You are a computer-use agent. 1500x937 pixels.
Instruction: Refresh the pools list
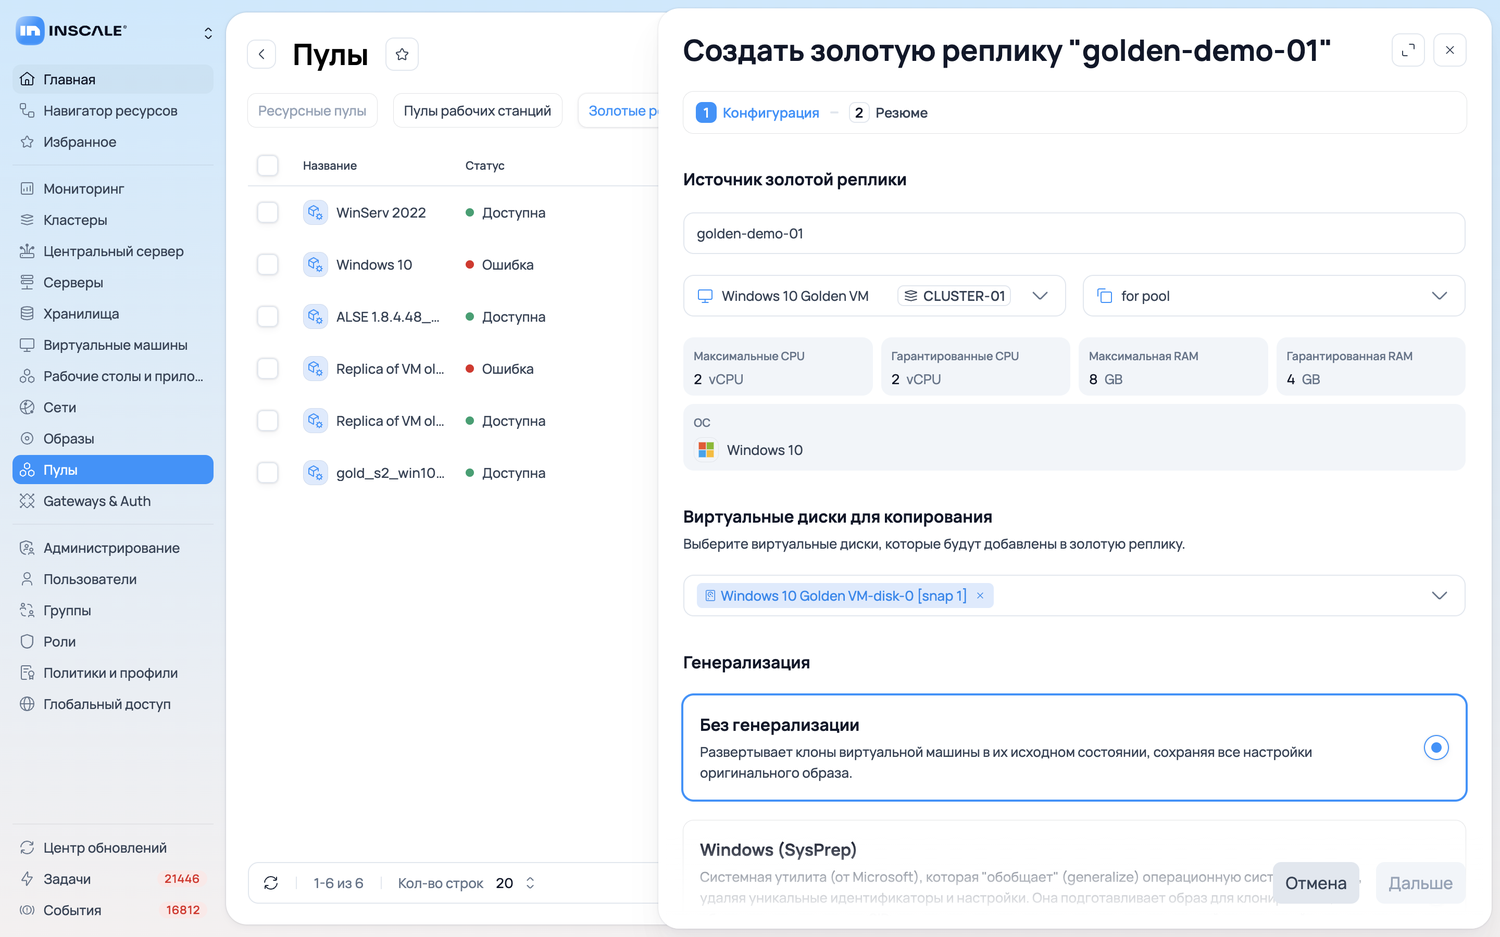click(271, 883)
